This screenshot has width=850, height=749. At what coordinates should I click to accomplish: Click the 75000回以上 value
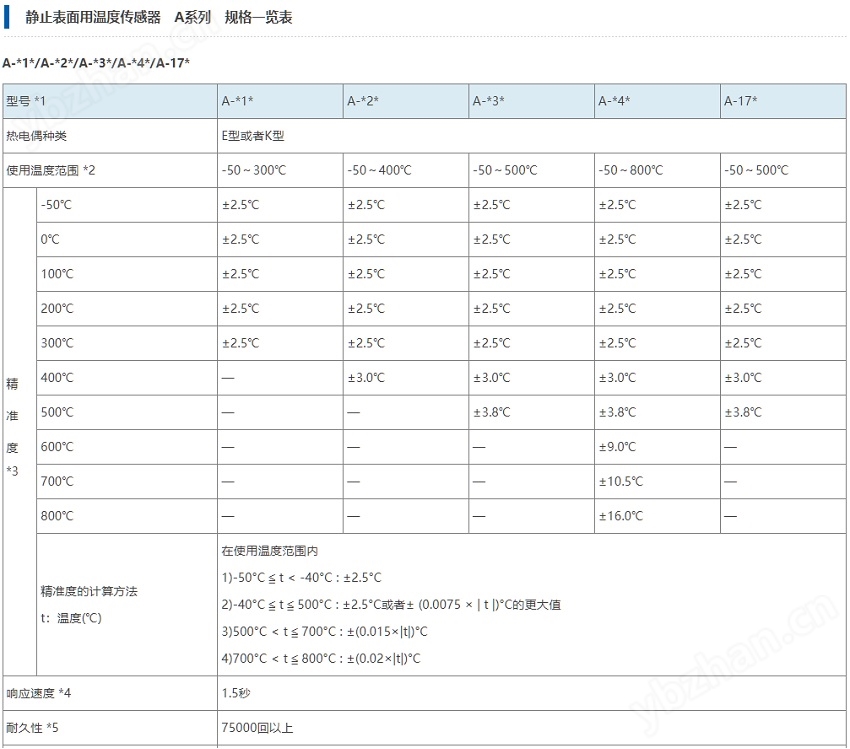pos(257,728)
